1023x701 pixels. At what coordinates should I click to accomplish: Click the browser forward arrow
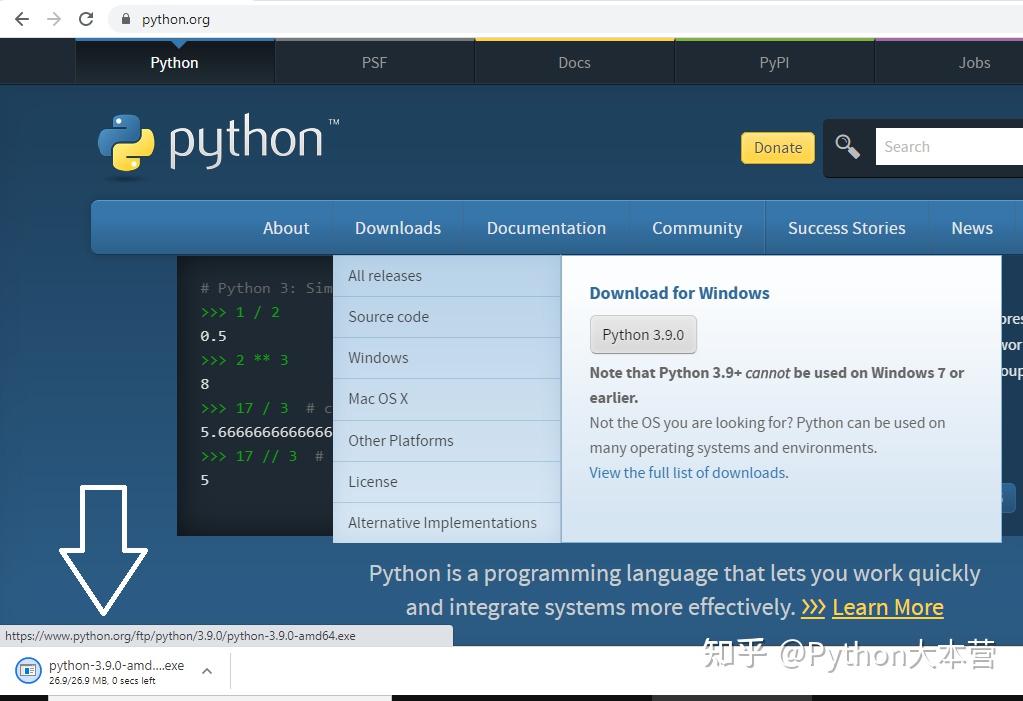click(x=53, y=19)
